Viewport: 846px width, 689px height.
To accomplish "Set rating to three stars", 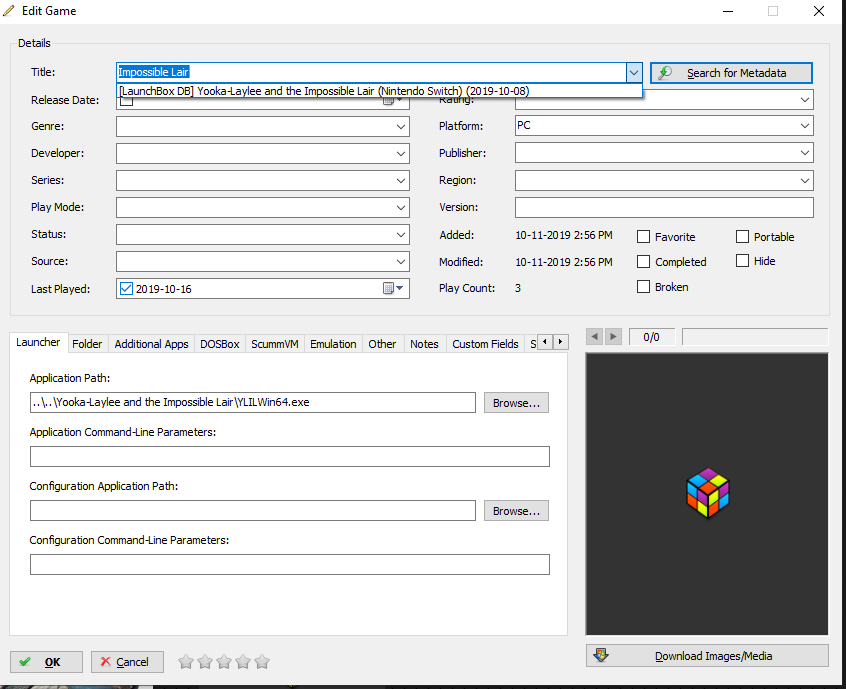I will [x=224, y=661].
